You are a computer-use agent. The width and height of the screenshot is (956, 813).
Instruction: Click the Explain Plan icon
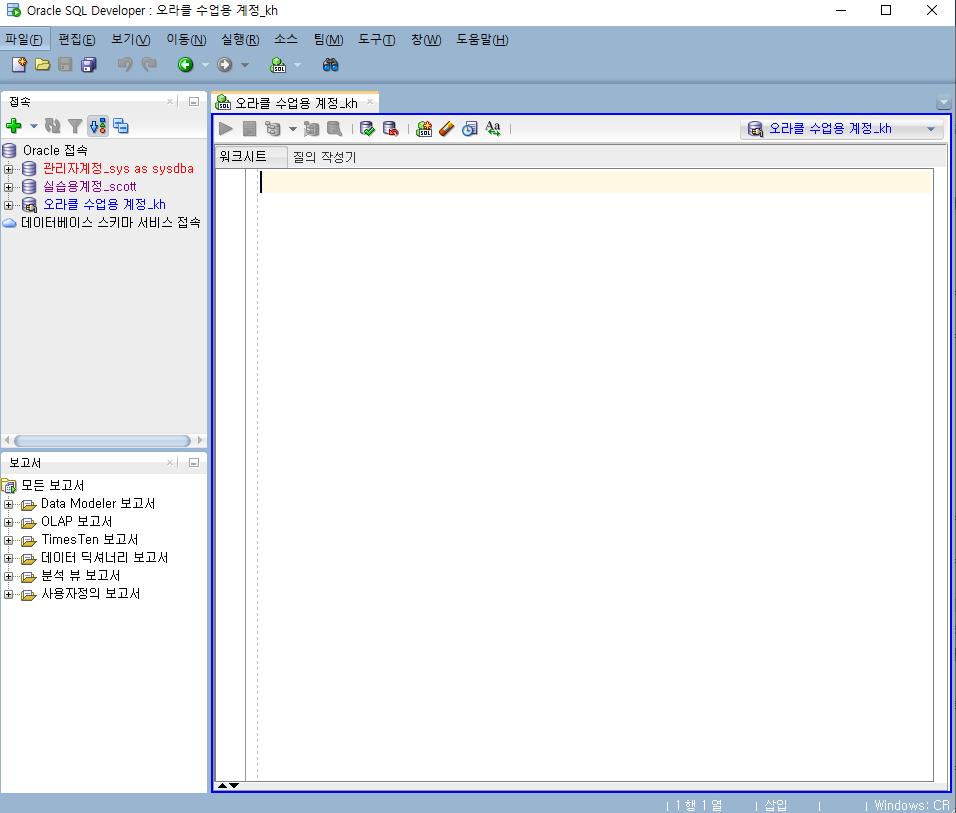[x=273, y=129]
